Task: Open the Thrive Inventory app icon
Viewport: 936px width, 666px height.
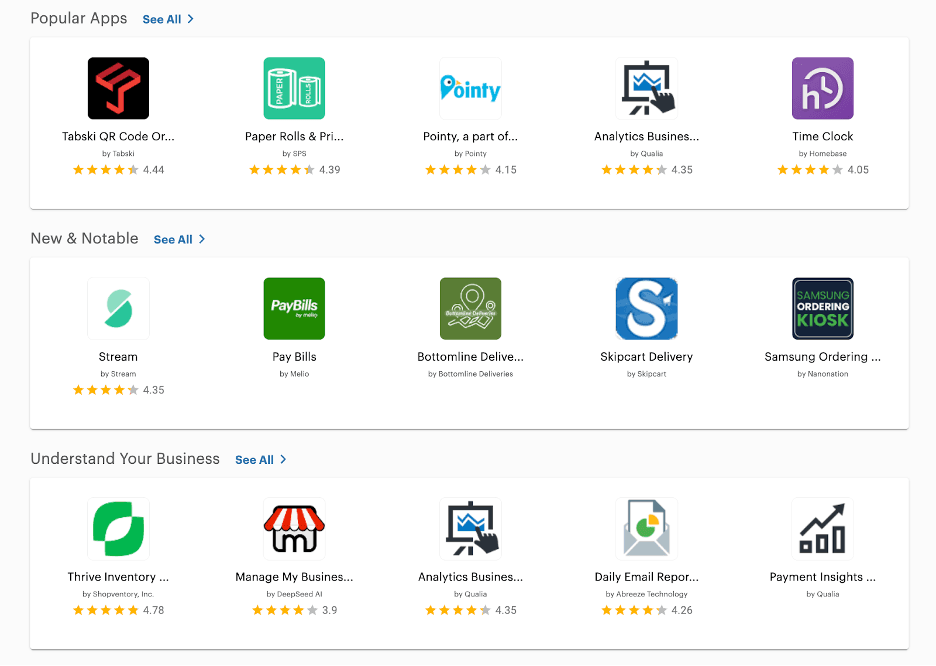Action: [118, 528]
